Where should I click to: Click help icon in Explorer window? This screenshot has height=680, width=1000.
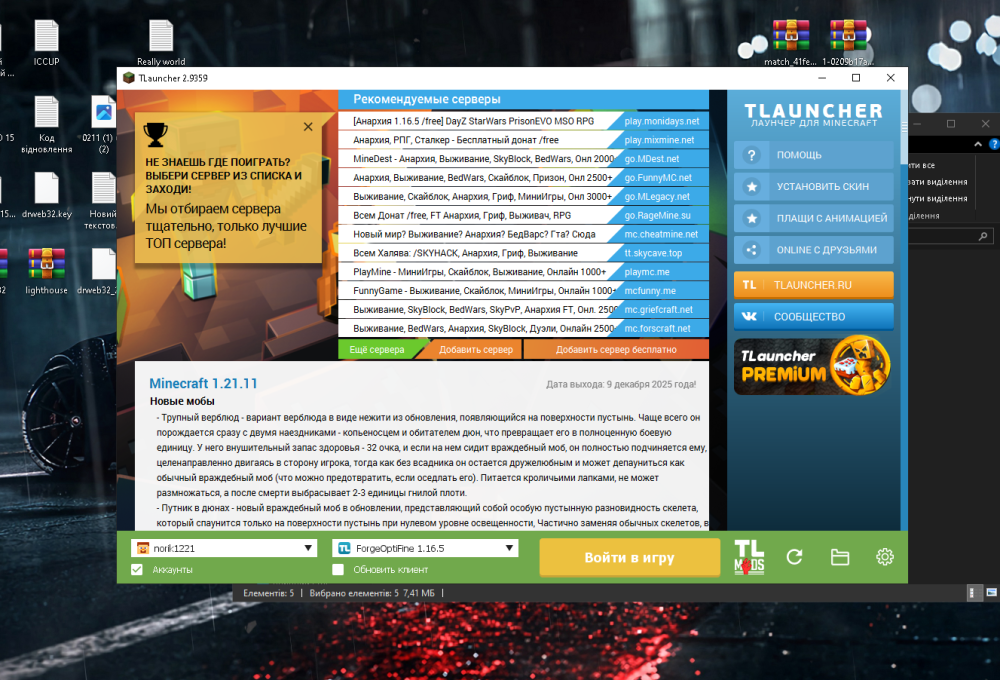(x=994, y=144)
